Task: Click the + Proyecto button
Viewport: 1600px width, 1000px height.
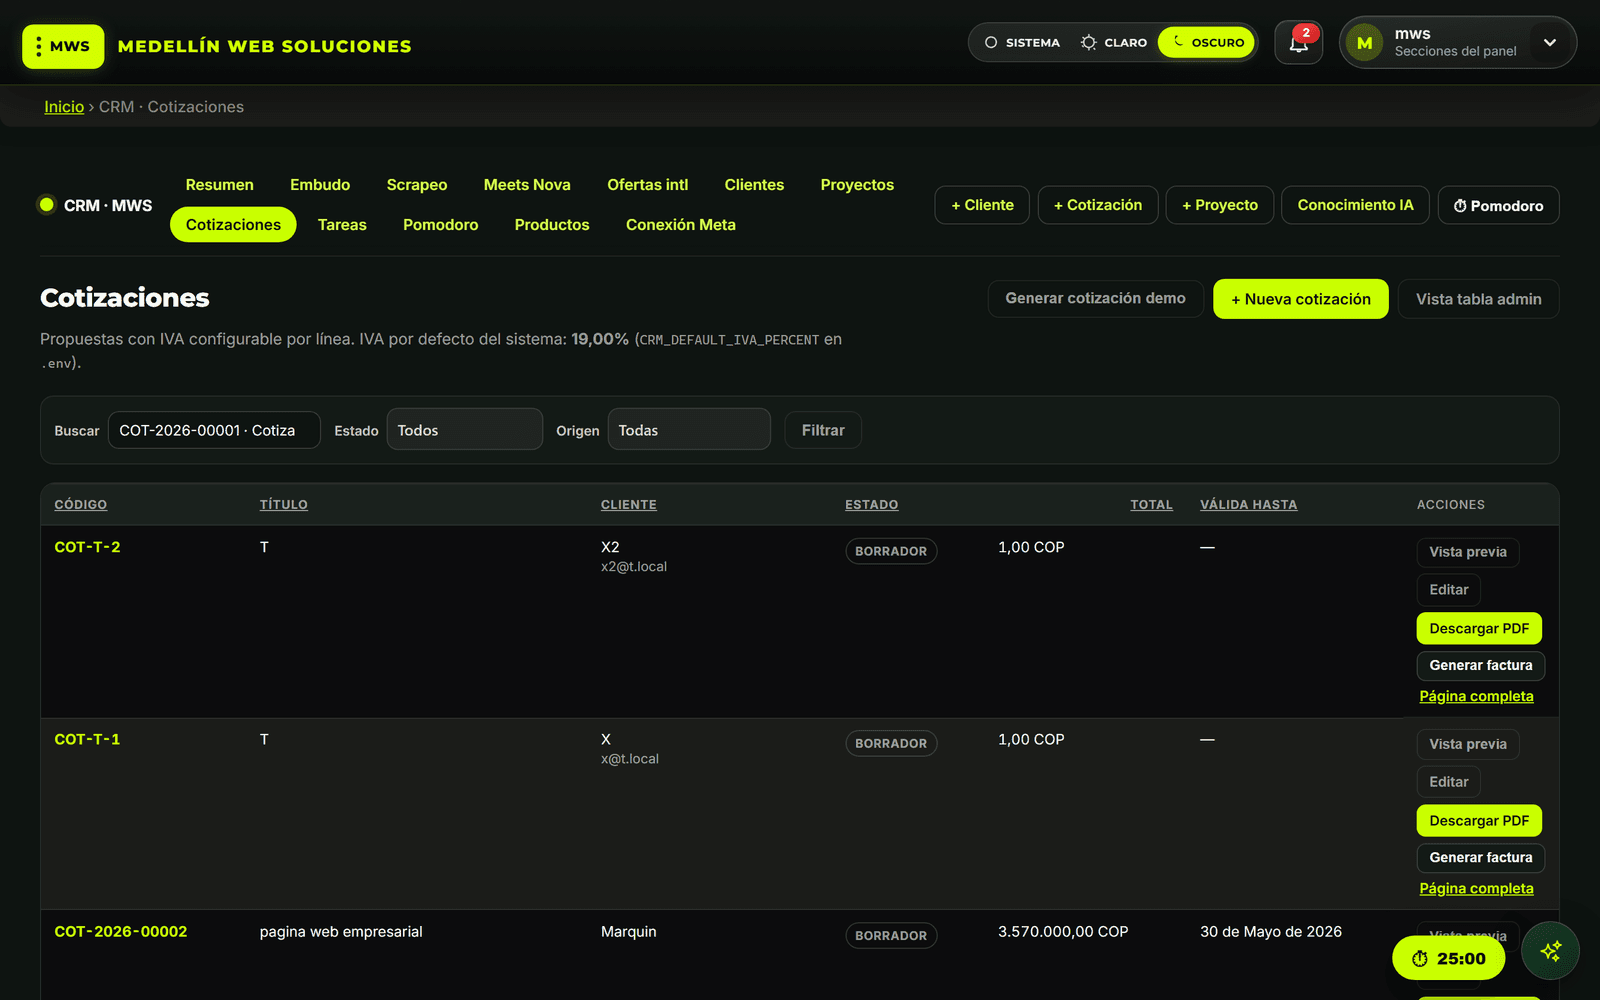Action: (1220, 205)
